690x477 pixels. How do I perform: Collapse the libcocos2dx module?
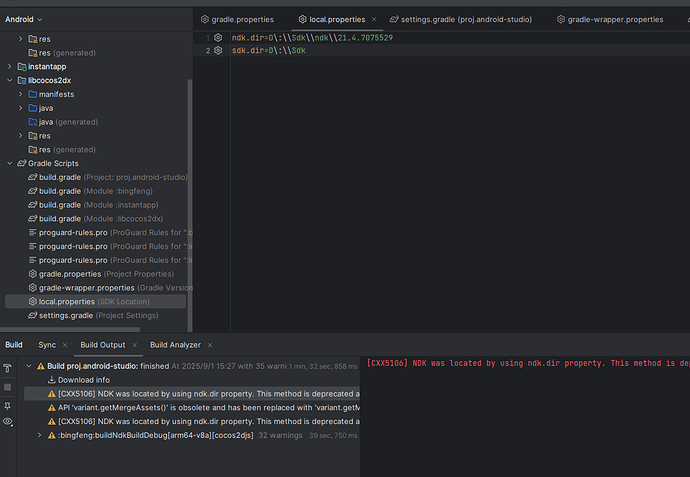tap(10, 80)
